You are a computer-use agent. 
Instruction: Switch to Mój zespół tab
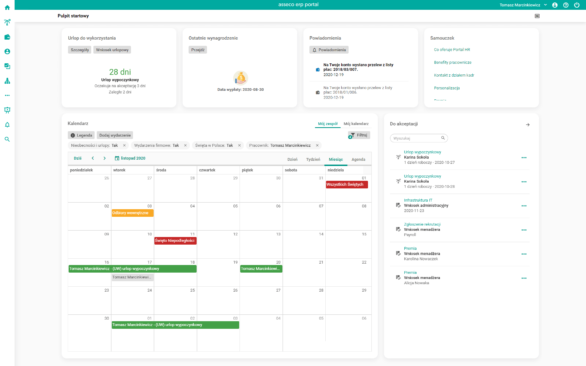tap(328, 124)
